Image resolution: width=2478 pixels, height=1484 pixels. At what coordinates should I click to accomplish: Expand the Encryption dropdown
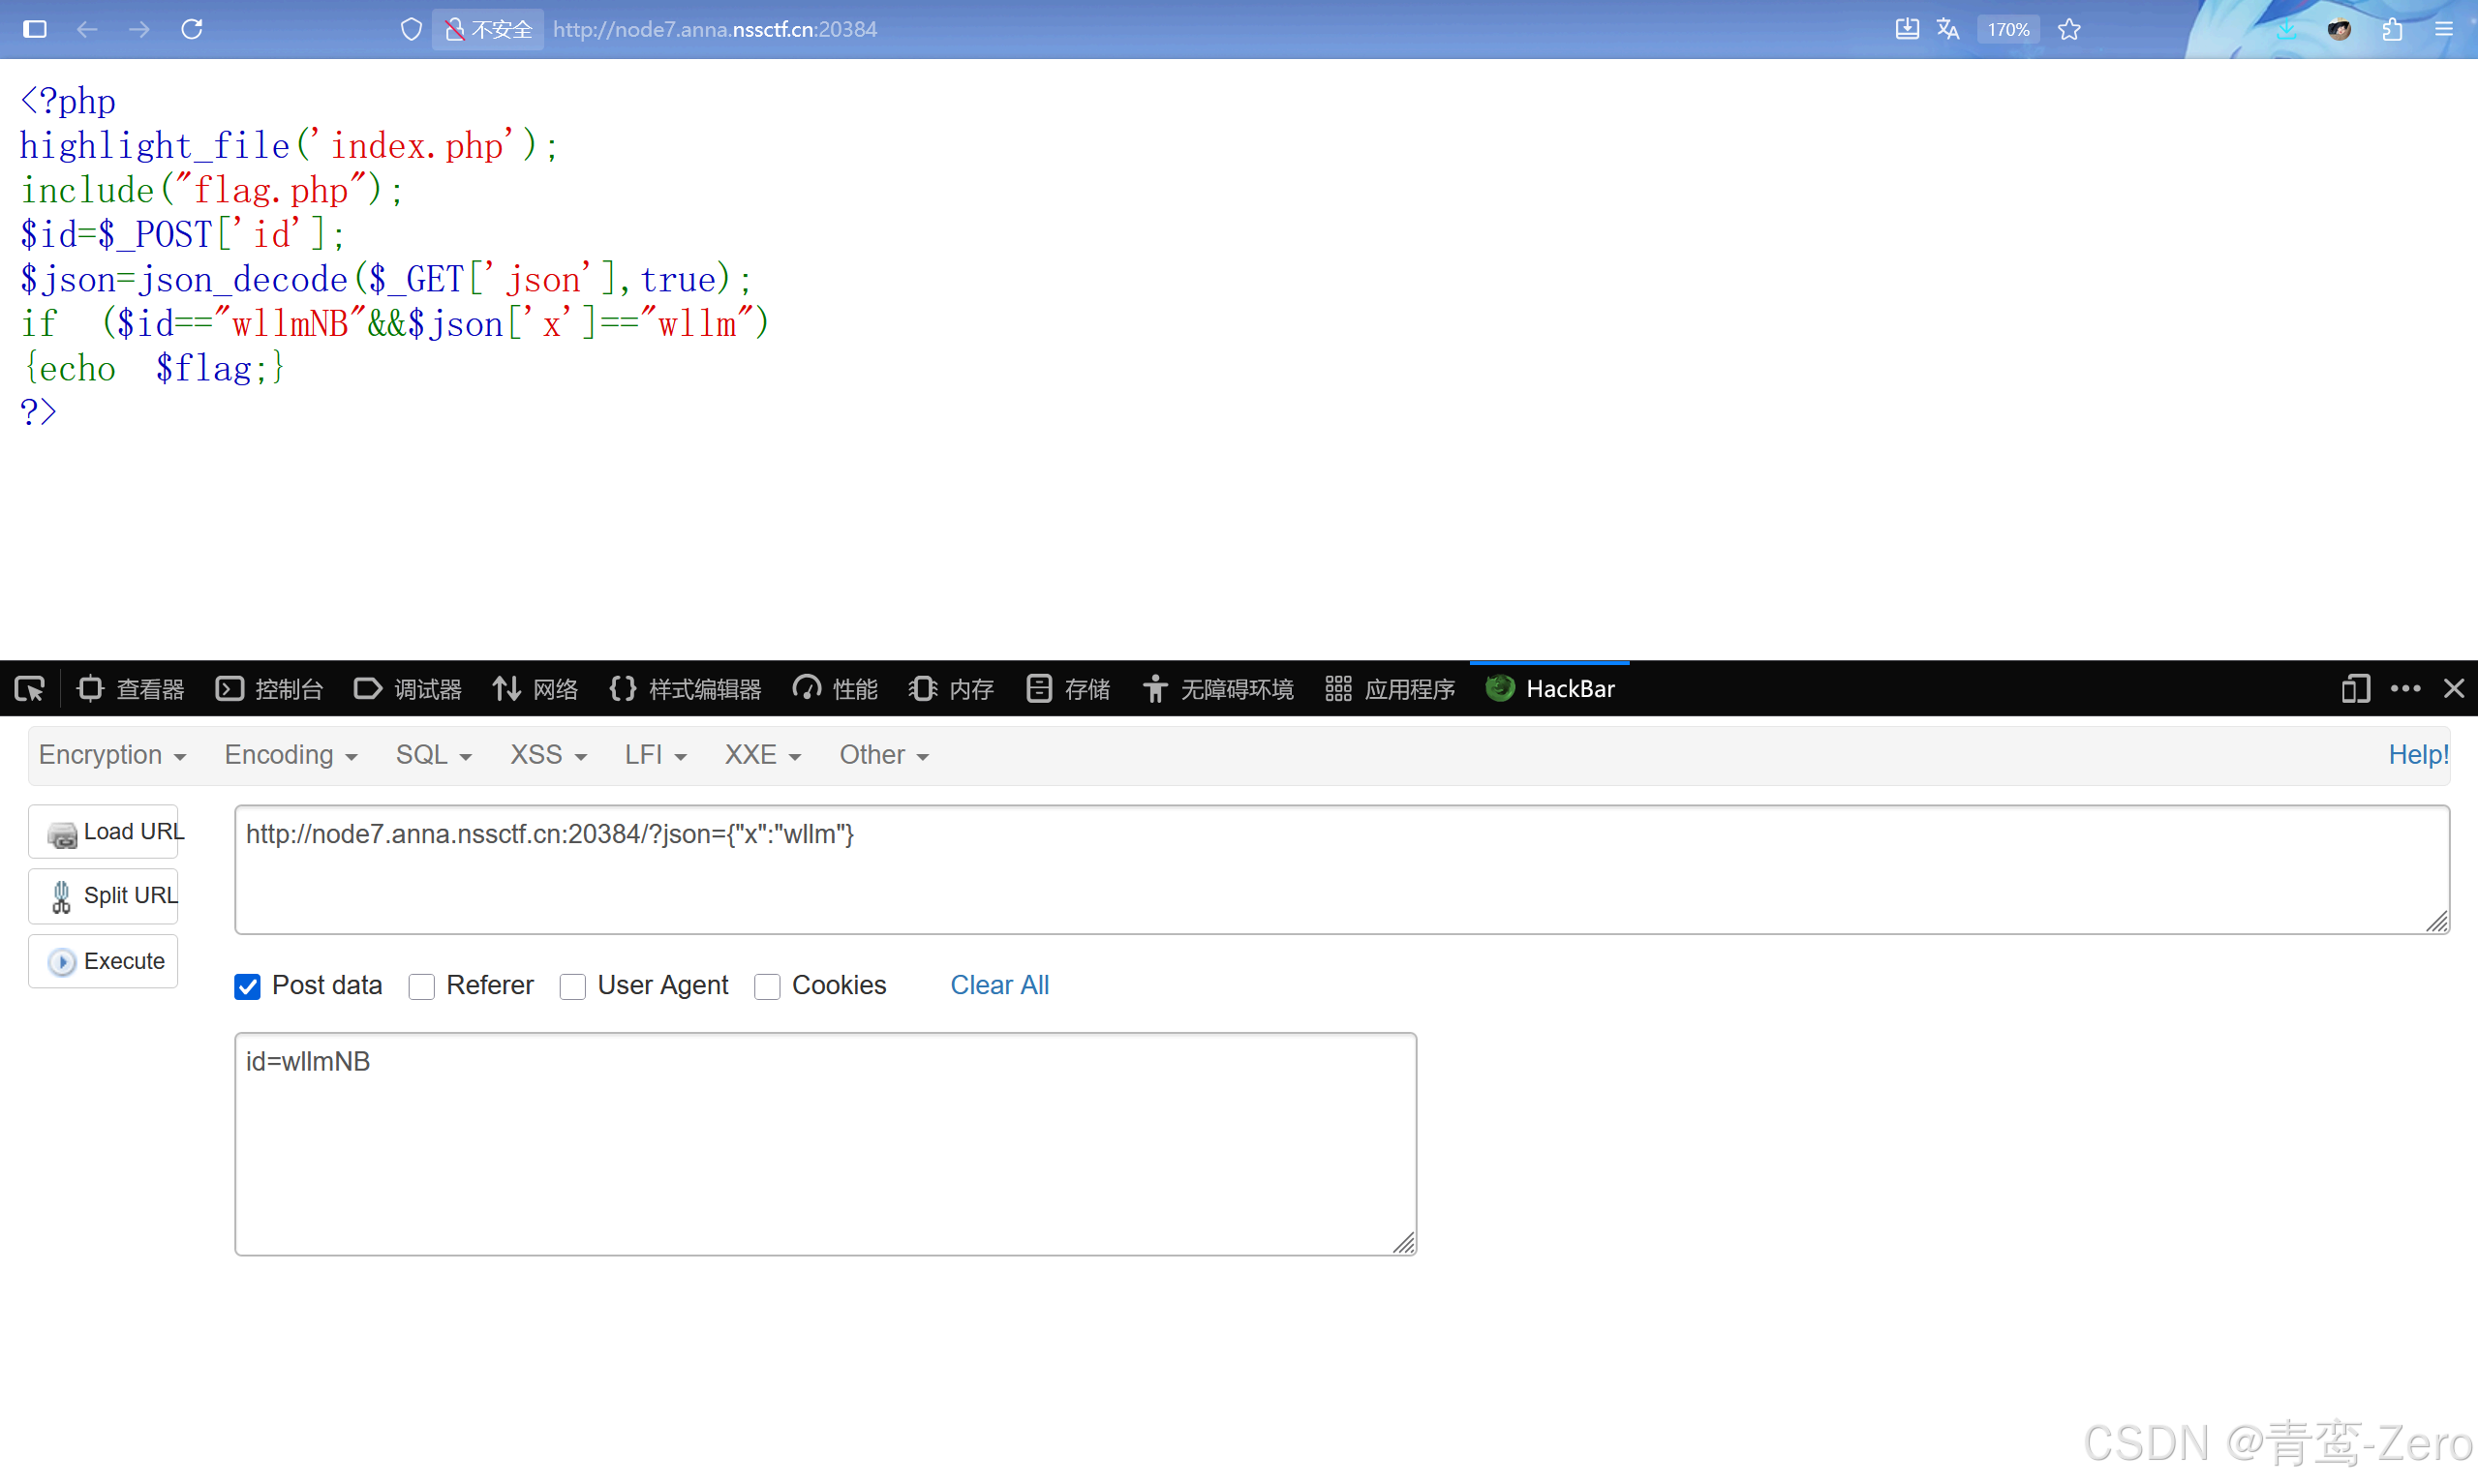(112, 755)
